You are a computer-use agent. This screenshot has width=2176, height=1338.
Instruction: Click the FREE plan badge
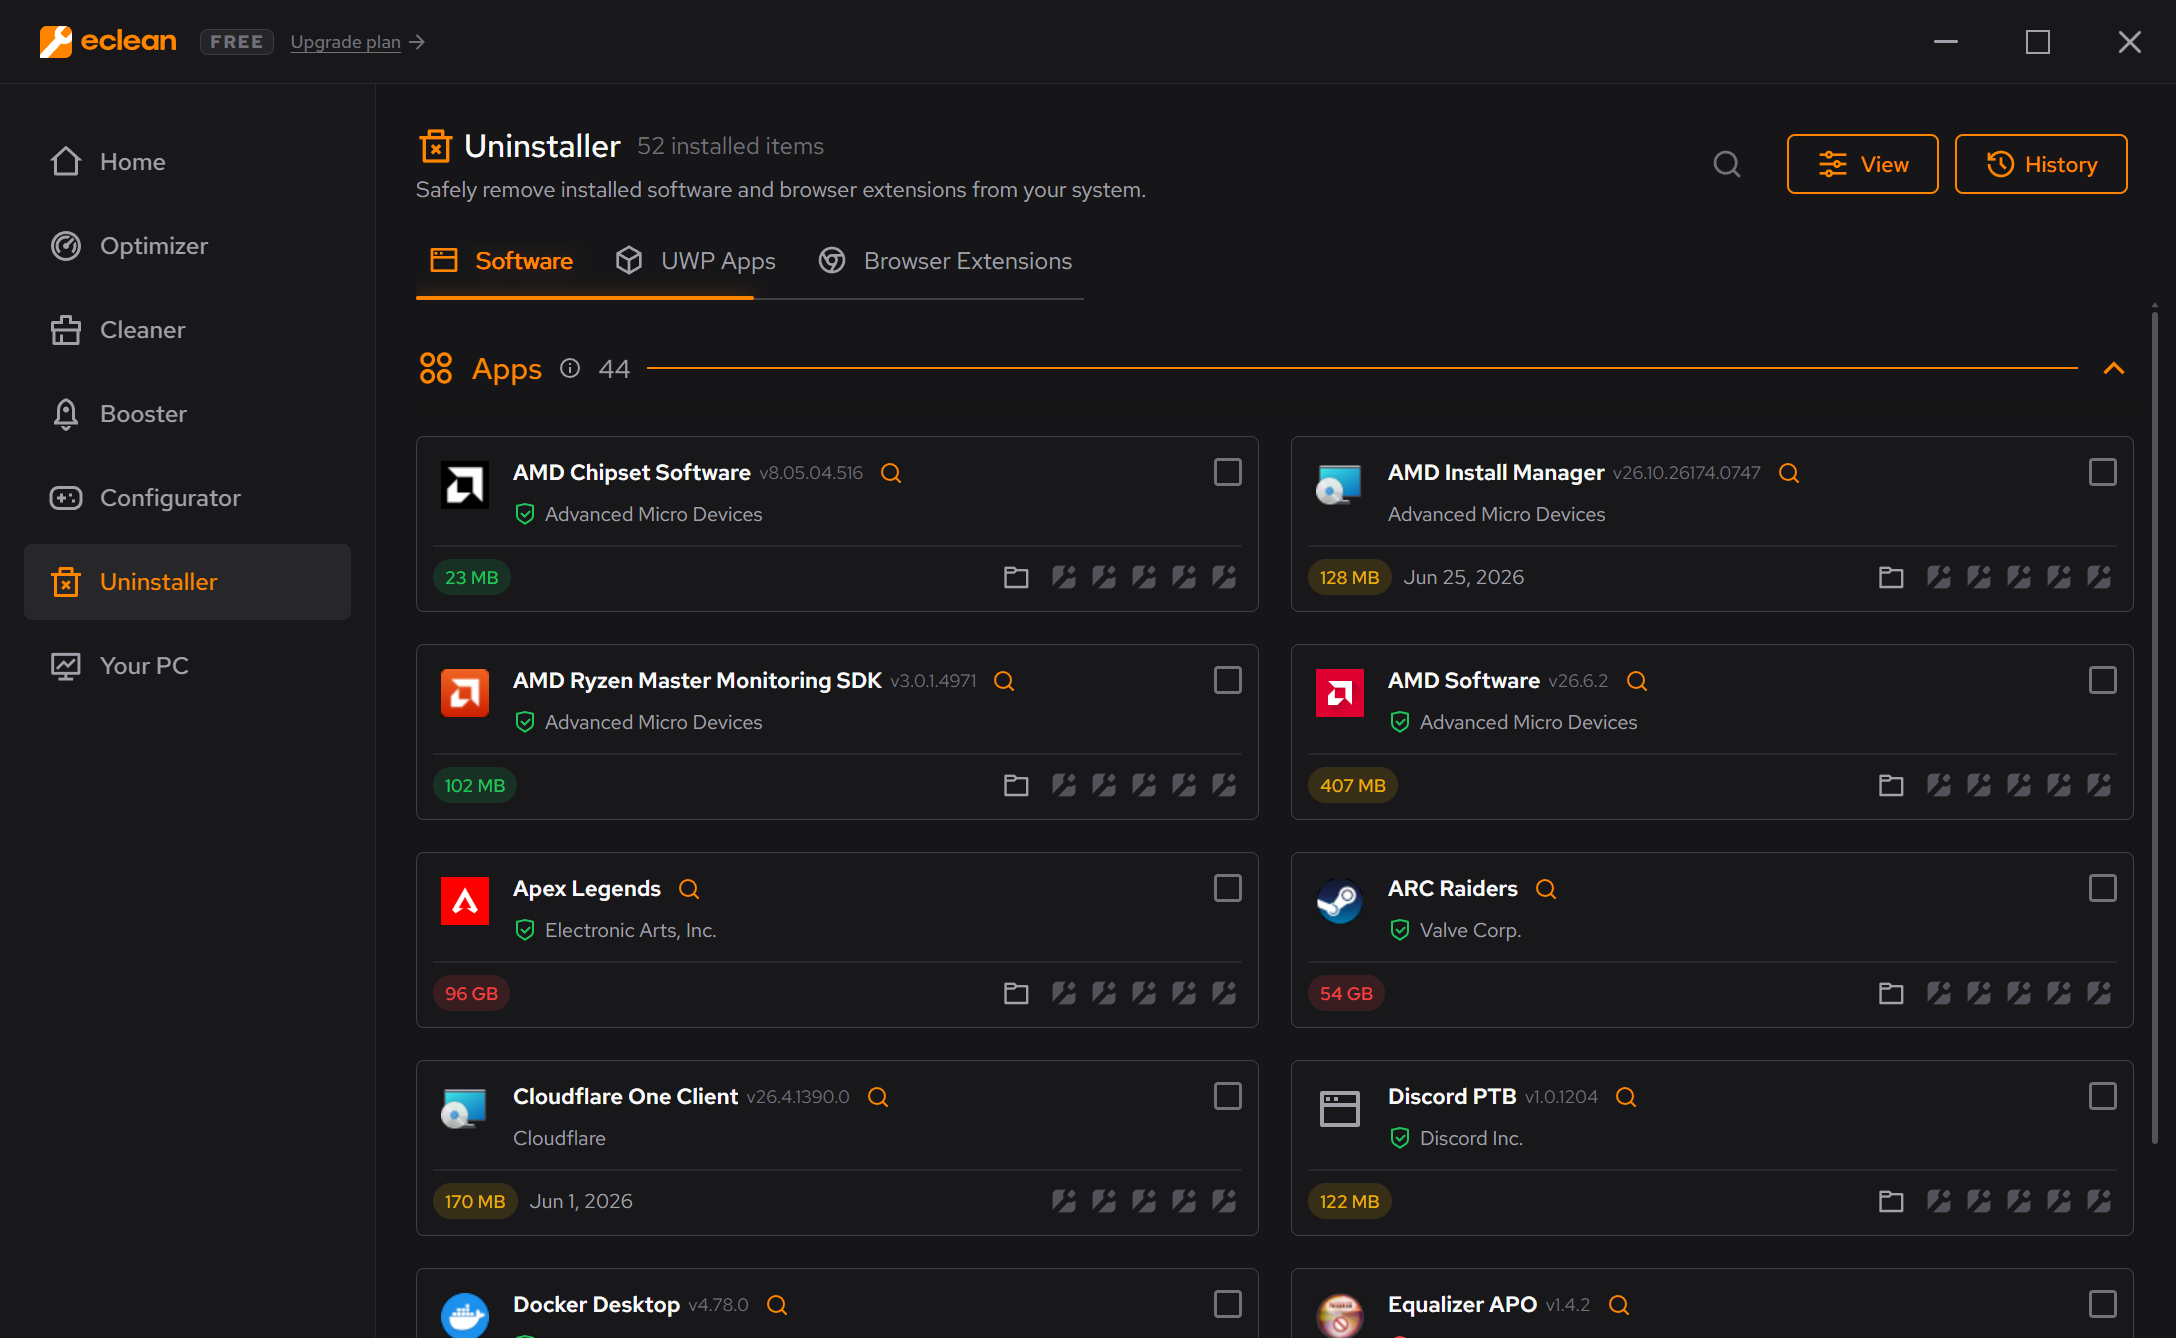tap(237, 42)
